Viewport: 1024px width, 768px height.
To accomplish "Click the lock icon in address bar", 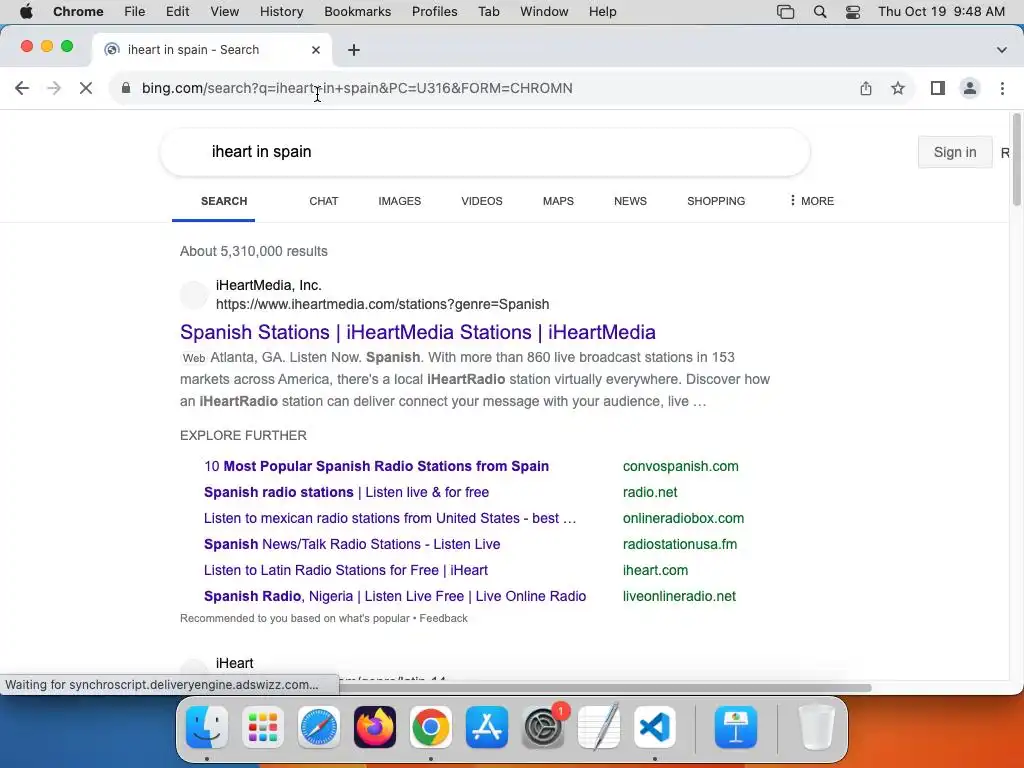I will pyautogui.click(x=126, y=88).
